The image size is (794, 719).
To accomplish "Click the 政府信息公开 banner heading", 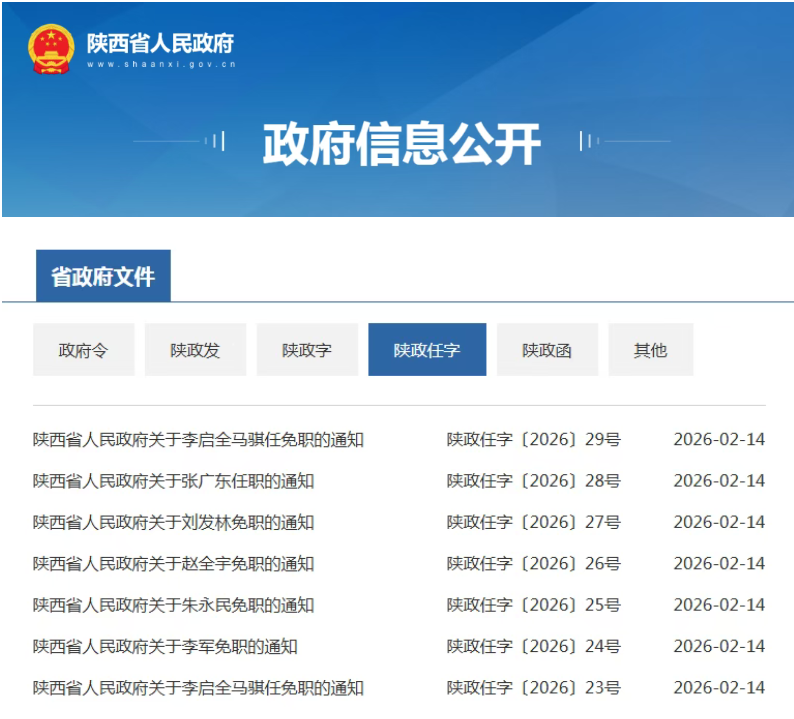I will (401, 144).
